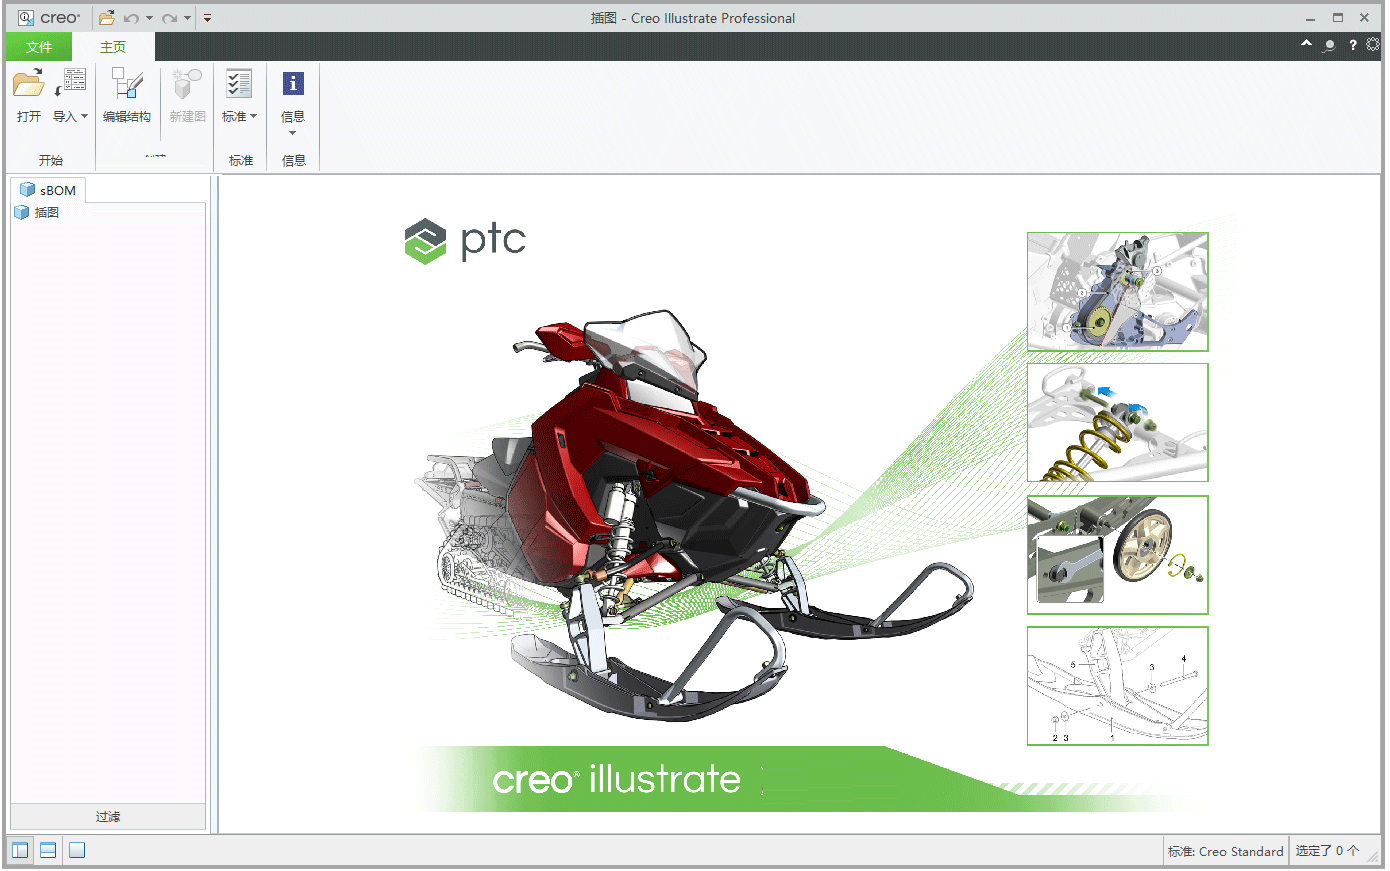The height and width of the screenshot is (871, 1390).
Task: Click the wheel assembly thumbnail image
Action: (x=1118, y=555)
